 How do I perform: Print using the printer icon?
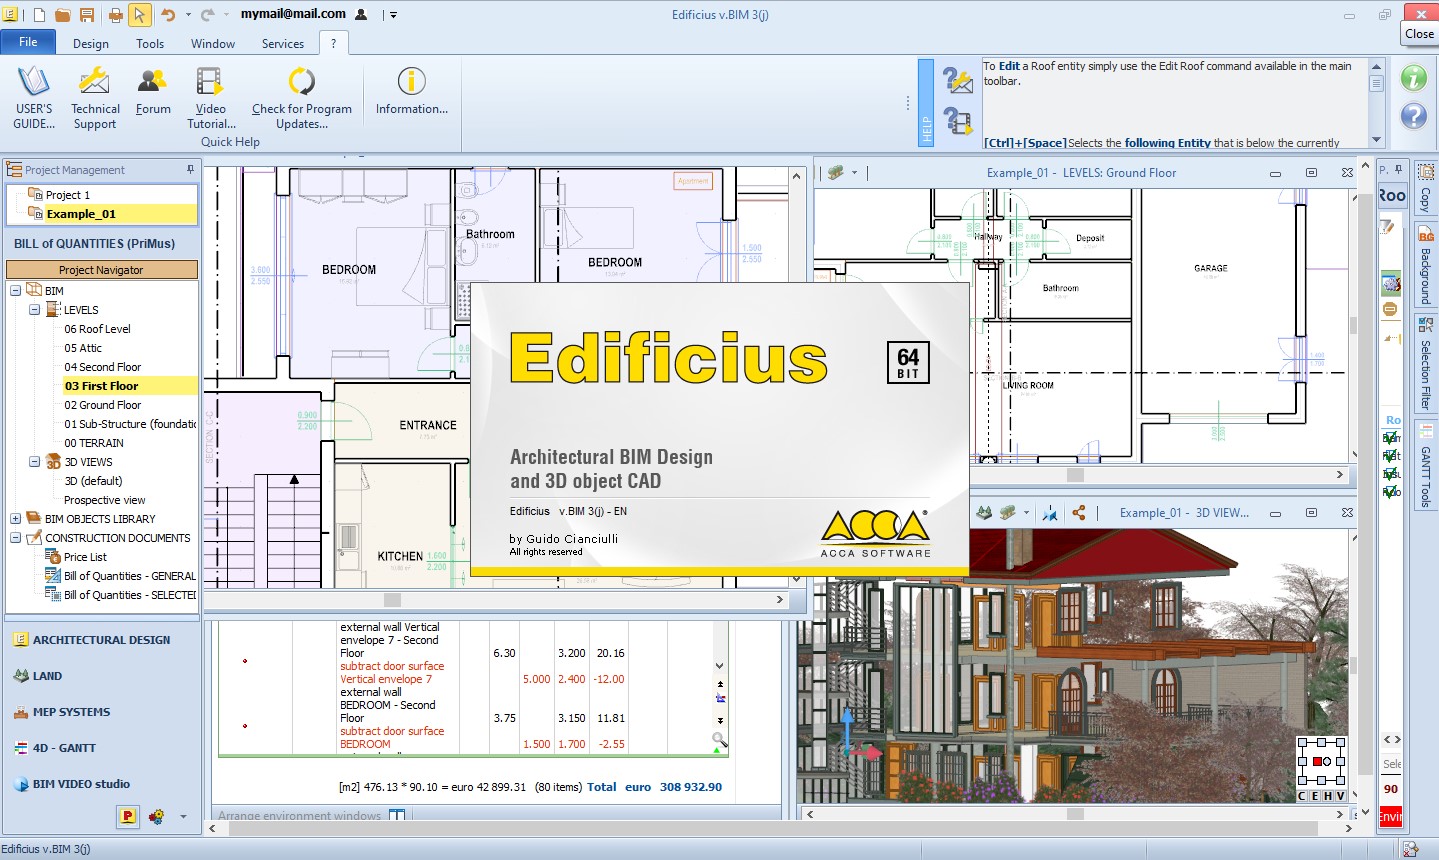point(115,14)
